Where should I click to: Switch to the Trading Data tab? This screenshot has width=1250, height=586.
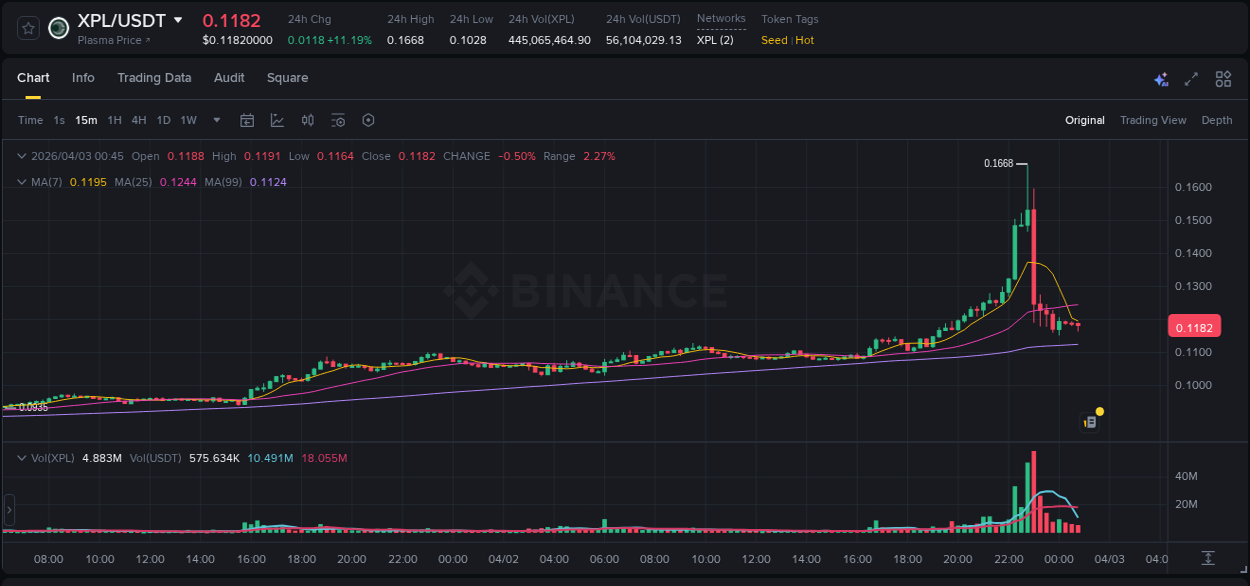(x=154, y=78)
